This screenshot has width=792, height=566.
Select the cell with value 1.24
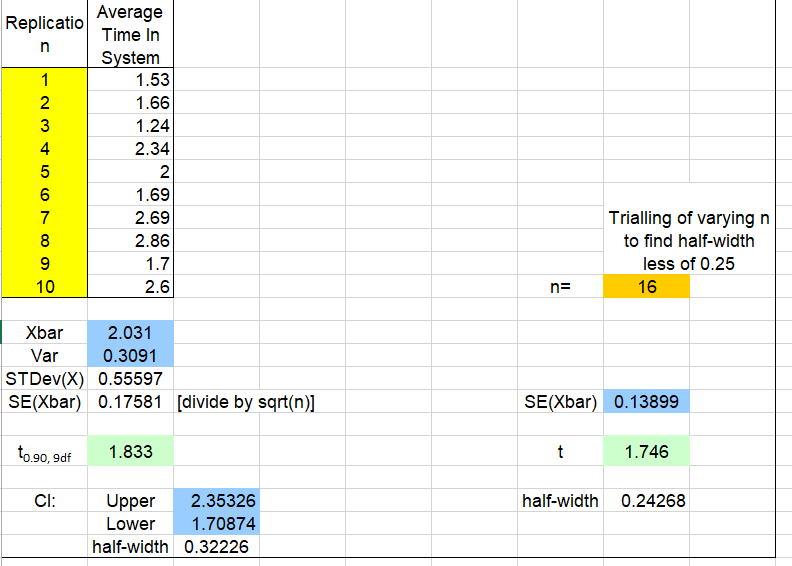(130, 125)
